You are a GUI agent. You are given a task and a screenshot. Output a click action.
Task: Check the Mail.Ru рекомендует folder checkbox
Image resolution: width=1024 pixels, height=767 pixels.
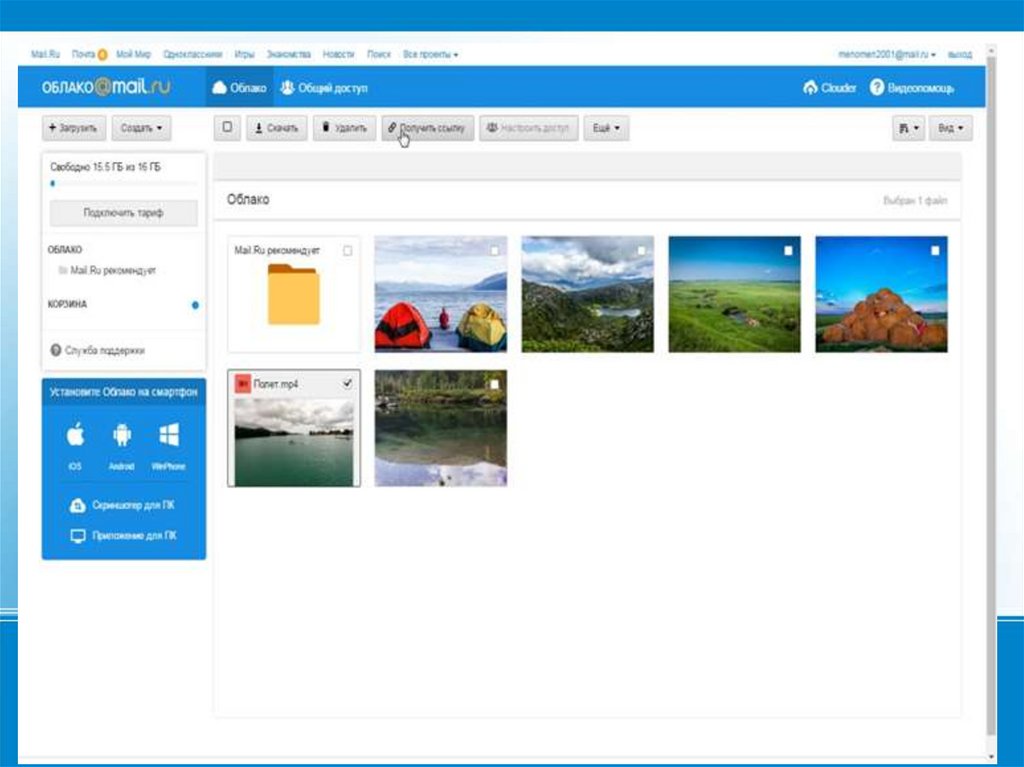[347, 251]
